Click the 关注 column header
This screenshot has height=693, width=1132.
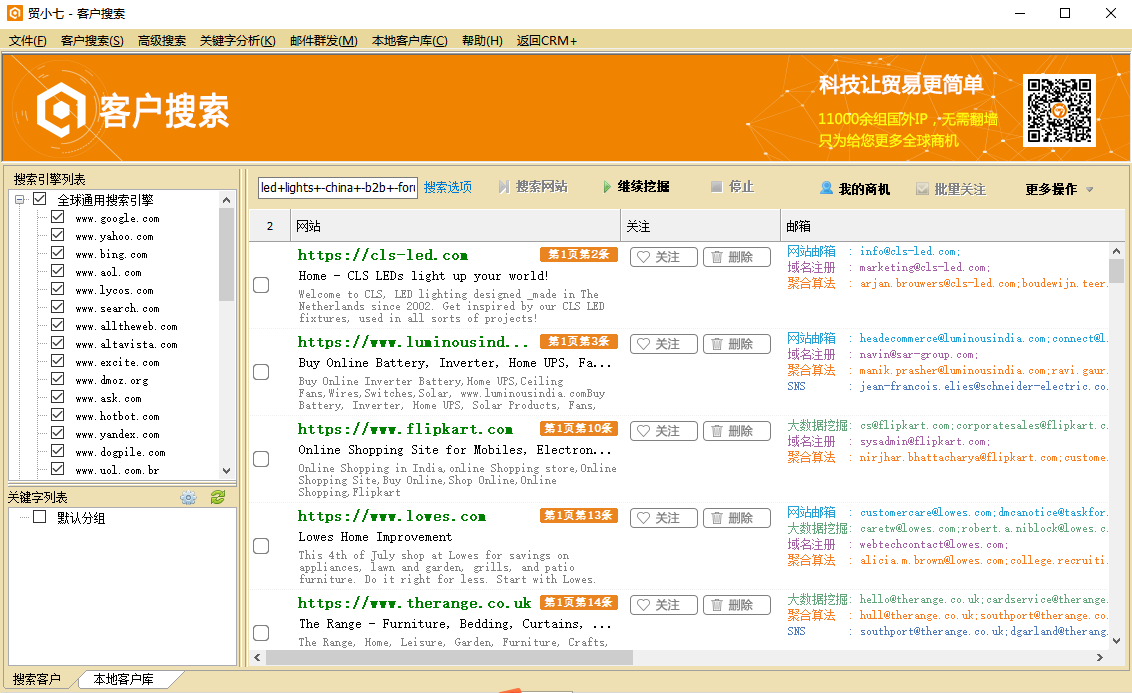pos(700,226)
